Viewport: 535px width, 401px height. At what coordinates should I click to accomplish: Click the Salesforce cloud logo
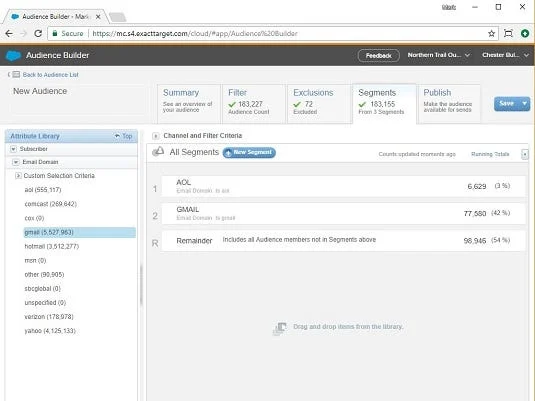pyautogui.click(x=14, y=55)
